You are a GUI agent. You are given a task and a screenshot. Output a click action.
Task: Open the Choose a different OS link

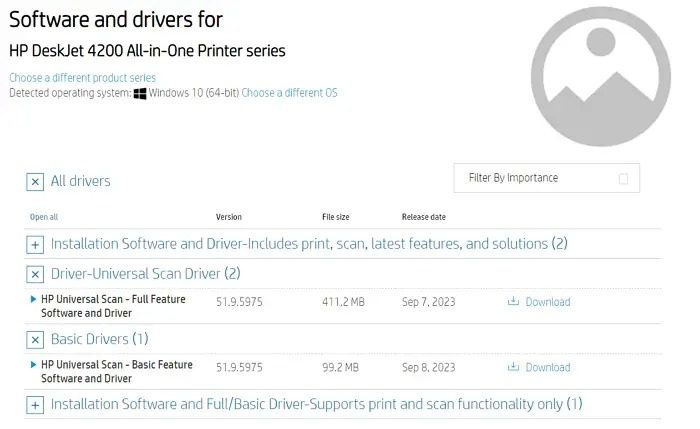coord(289,93)
